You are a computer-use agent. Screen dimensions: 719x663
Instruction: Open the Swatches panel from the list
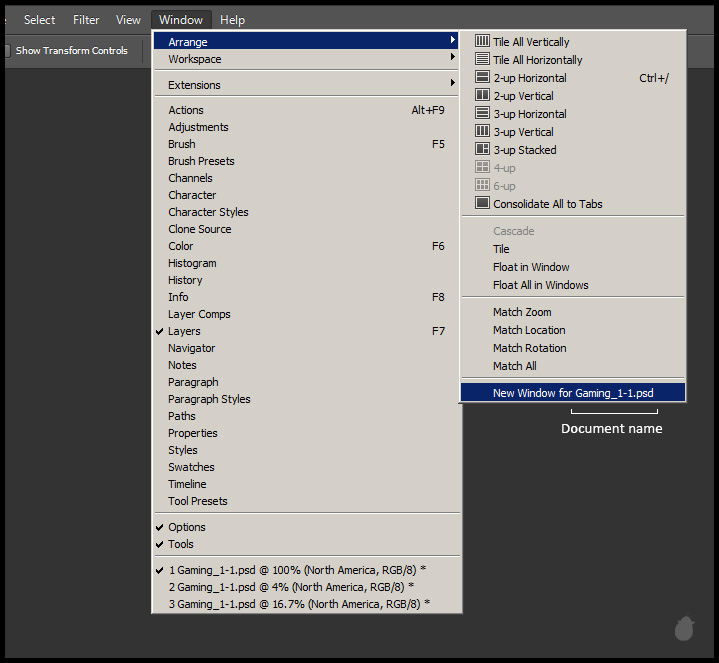point(191,467)
